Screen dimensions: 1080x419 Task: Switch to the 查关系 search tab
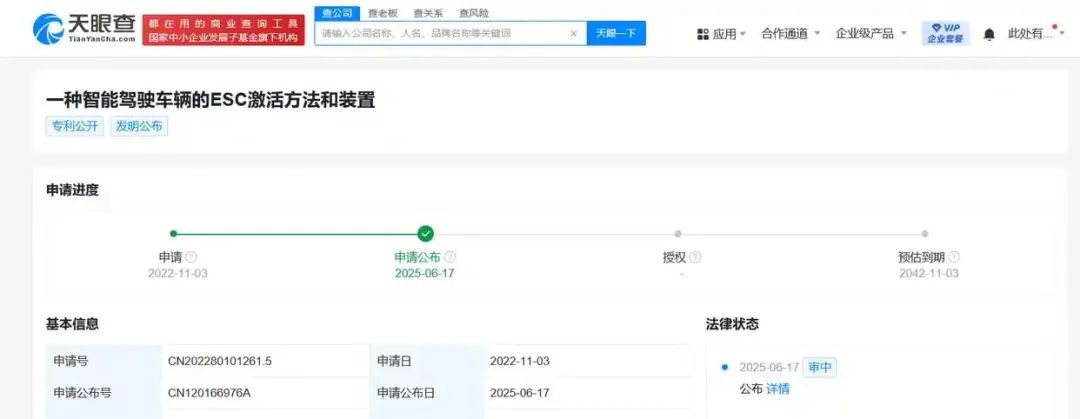tap(428, 13)
